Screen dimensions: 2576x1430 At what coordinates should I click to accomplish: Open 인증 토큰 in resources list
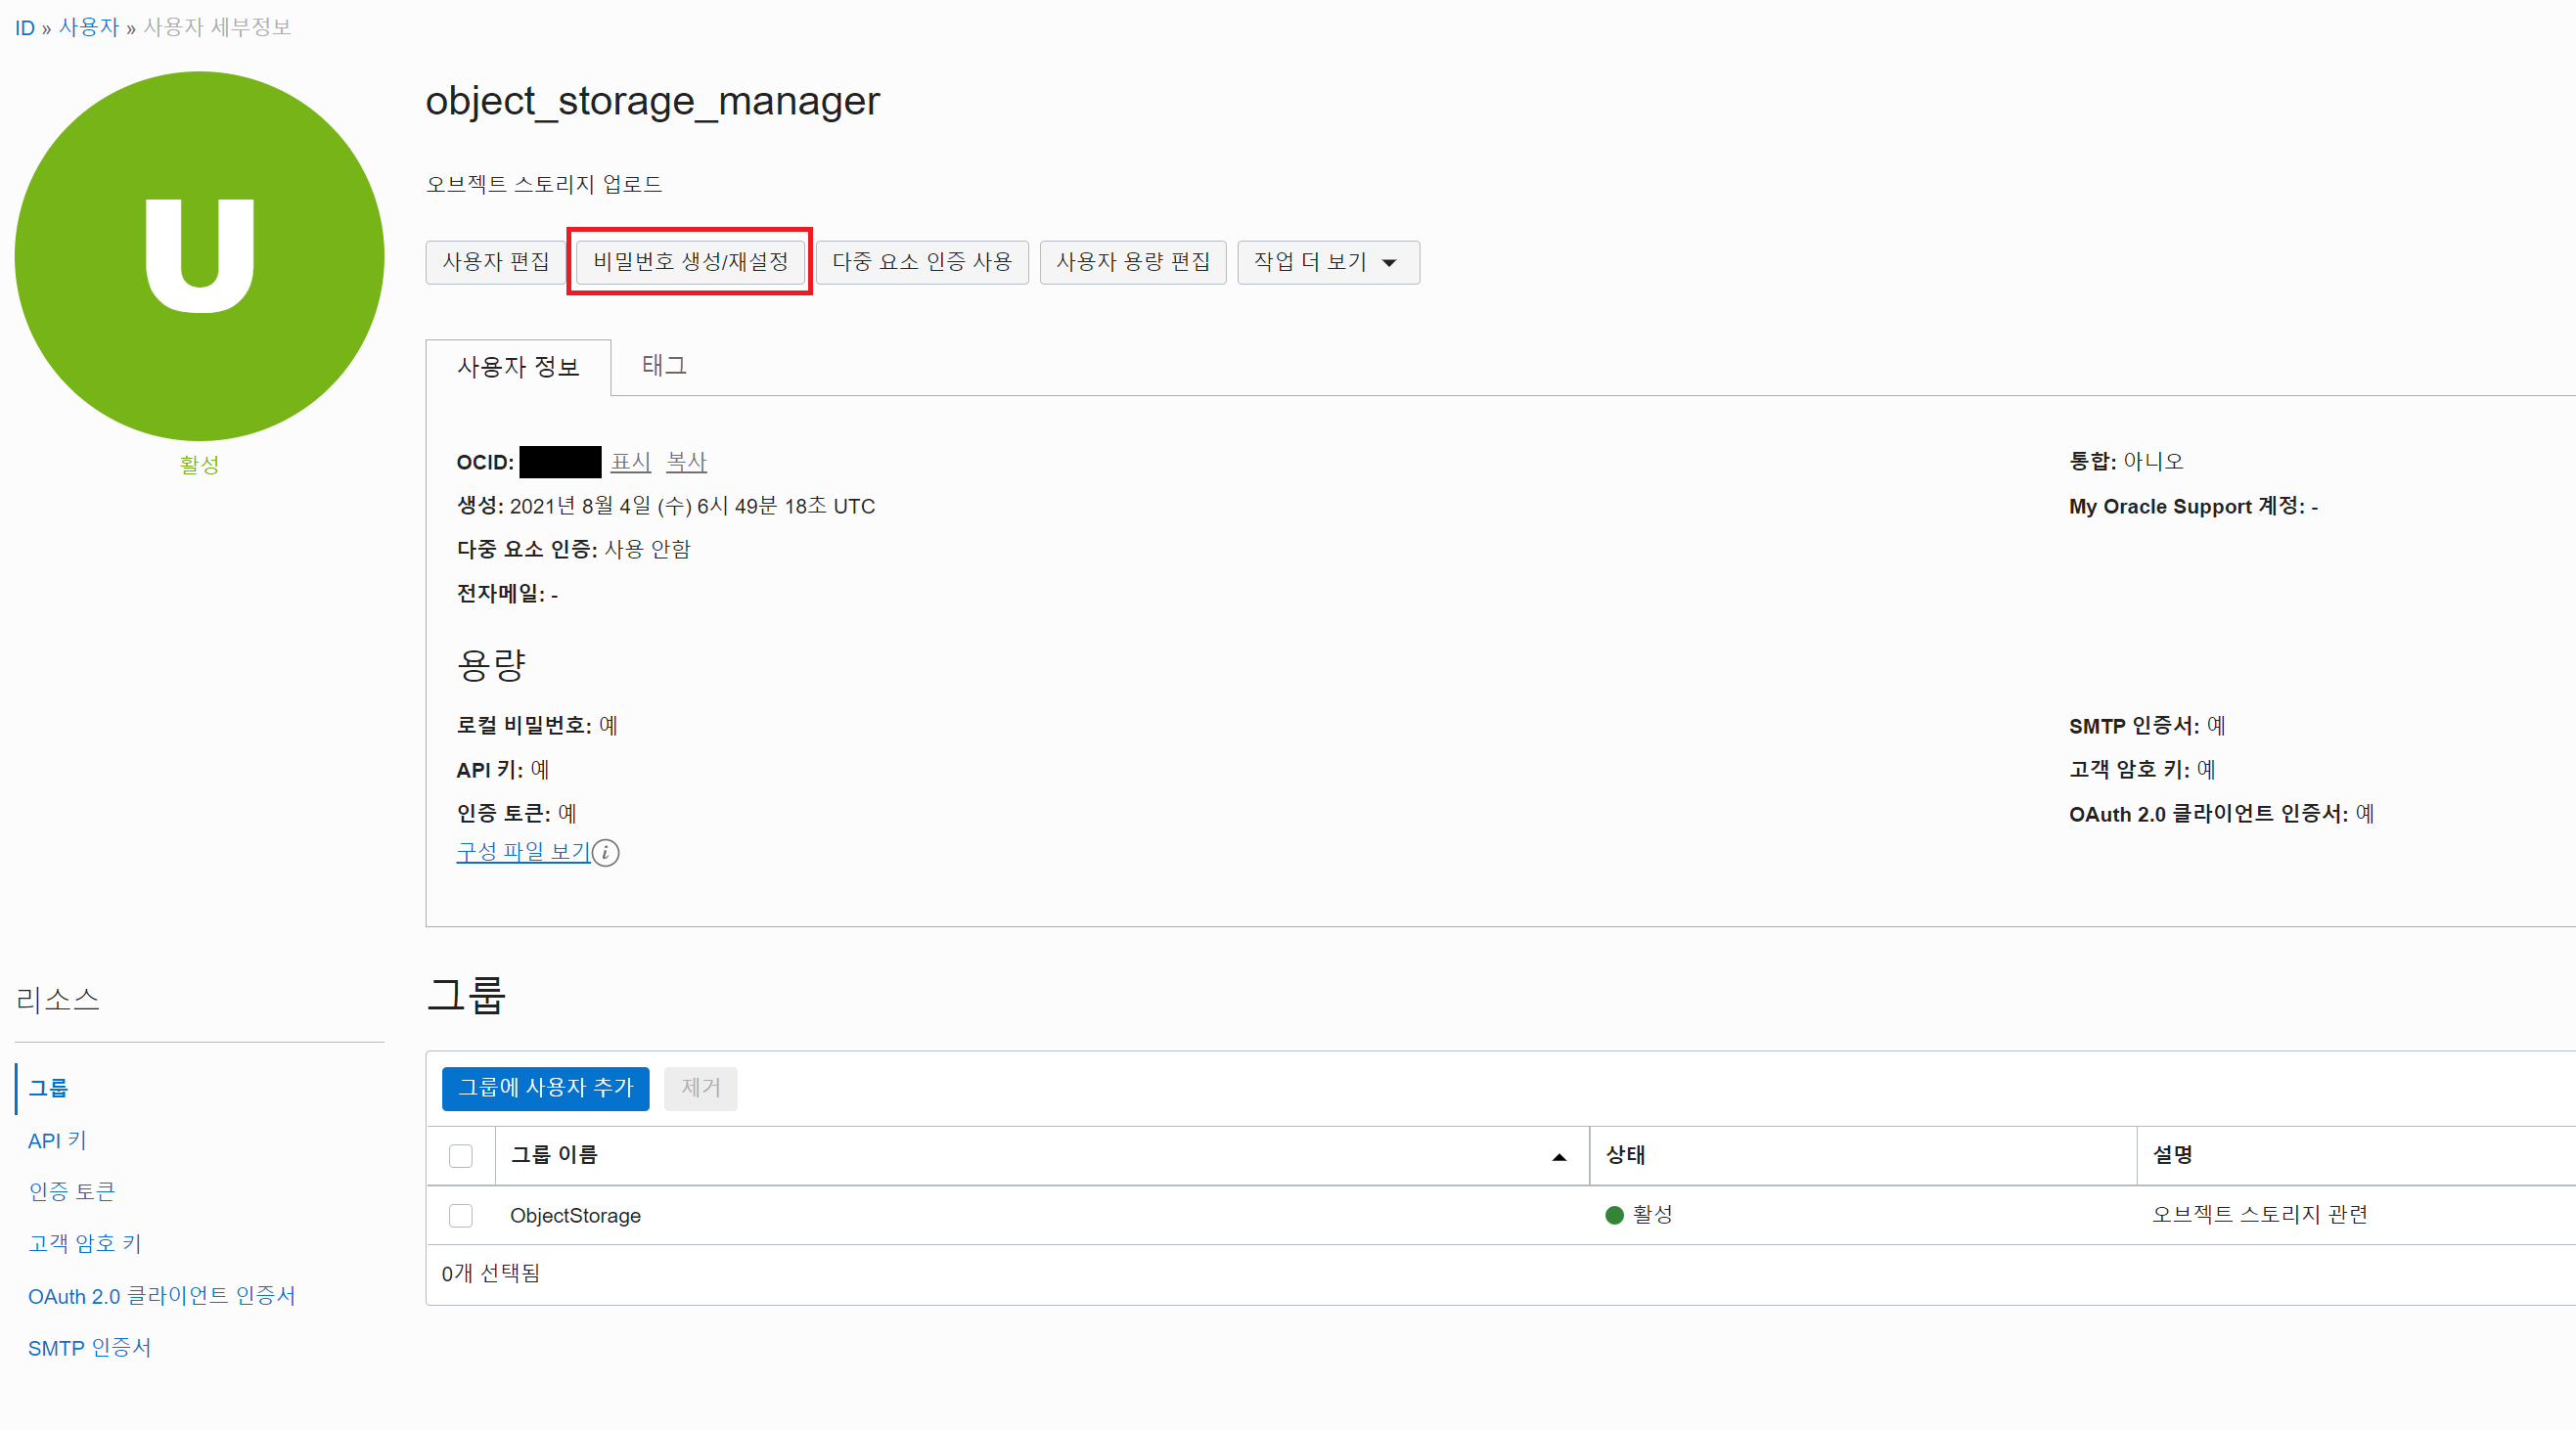click(72, 1191)
